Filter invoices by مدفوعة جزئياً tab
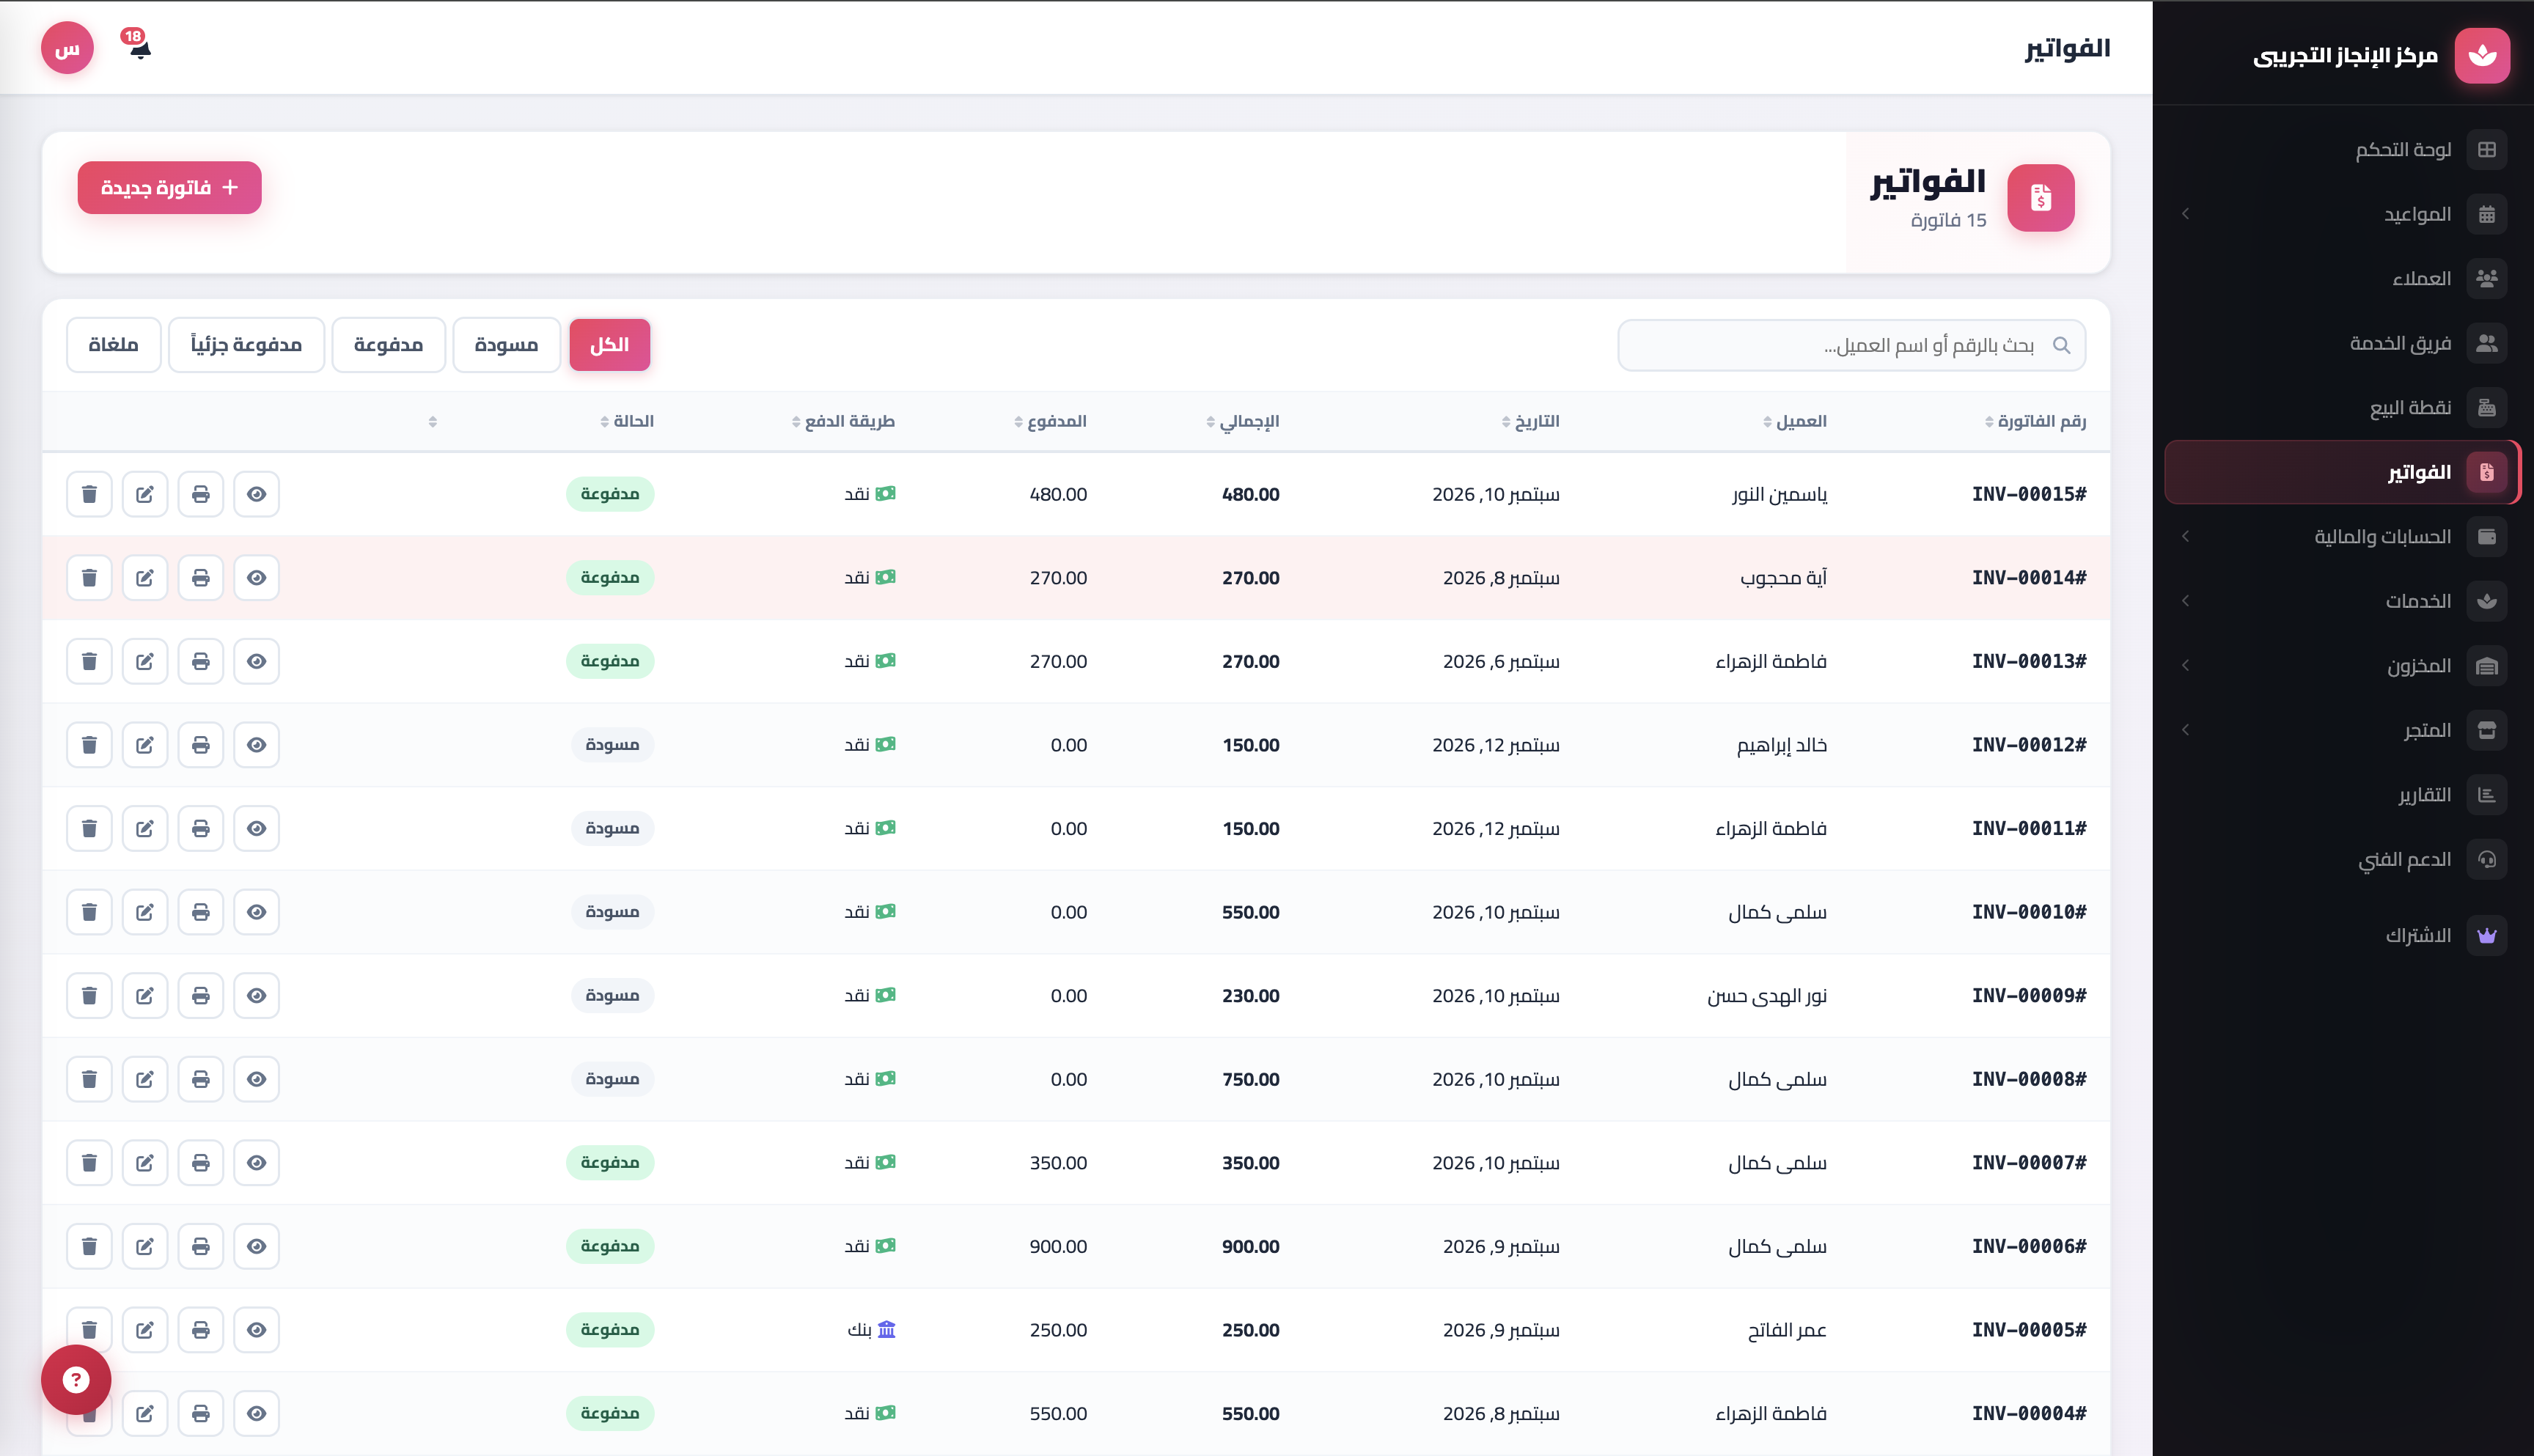Screen dimensions: 2534x1456 coord(246,345)
